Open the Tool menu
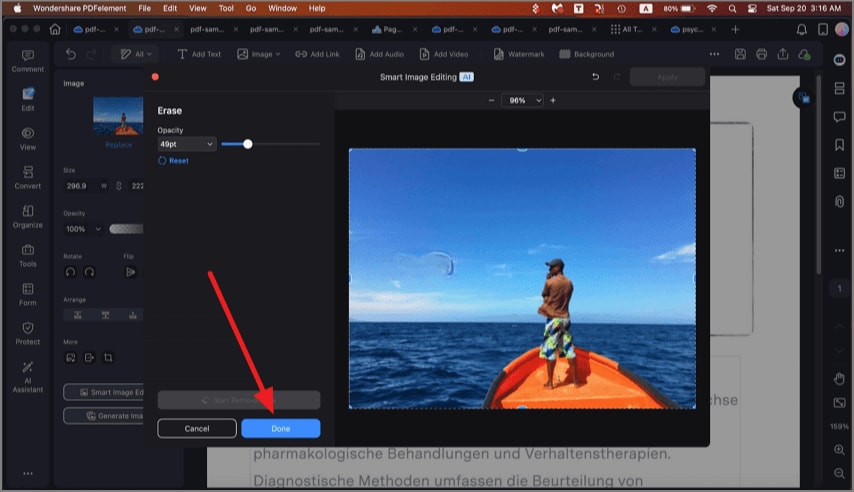Viewport: 854px width, 492px height. click(226, 8)
